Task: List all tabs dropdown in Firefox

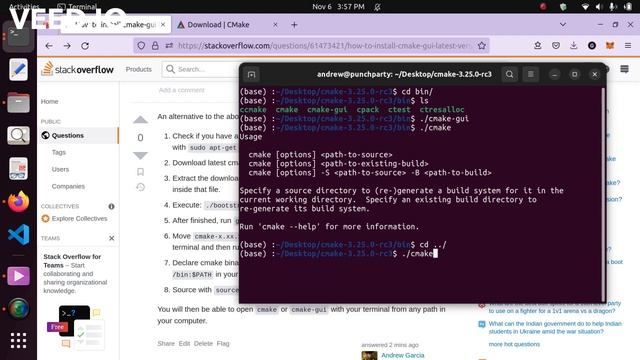Action: click(x=563, y=25)
